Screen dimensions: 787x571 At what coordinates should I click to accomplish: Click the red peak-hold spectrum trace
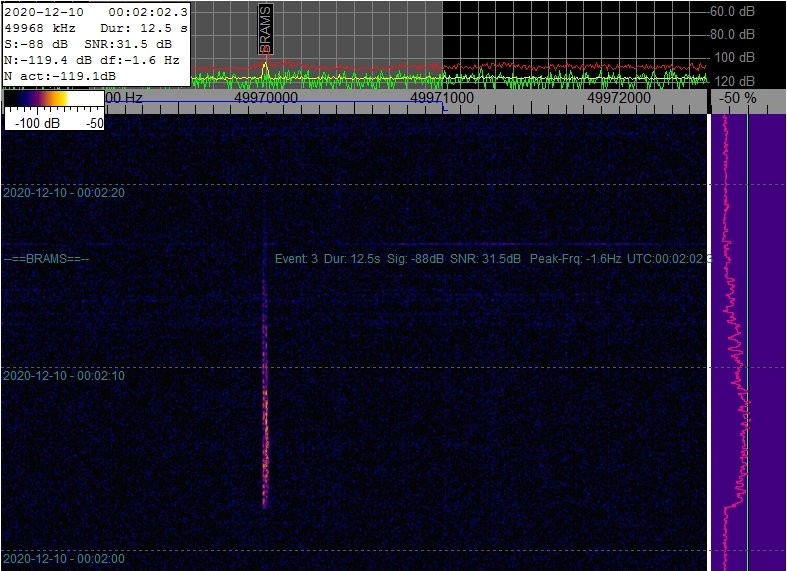click(449, 66)
